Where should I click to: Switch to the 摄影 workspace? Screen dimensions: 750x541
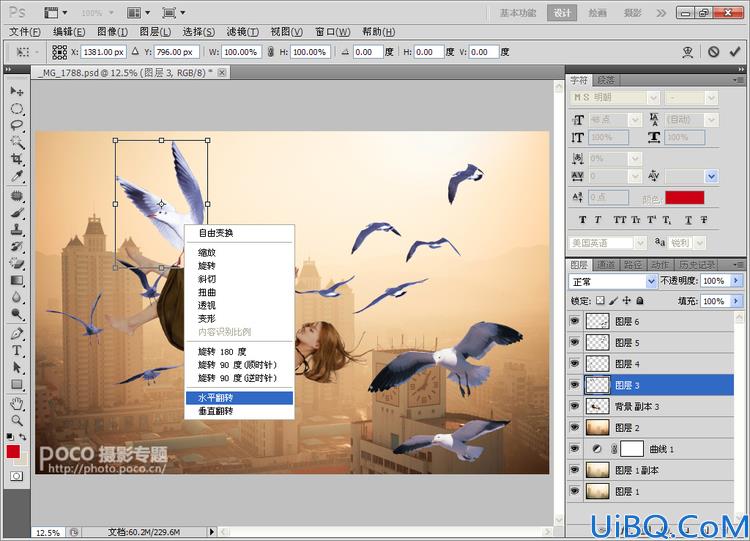coord(632,13)
